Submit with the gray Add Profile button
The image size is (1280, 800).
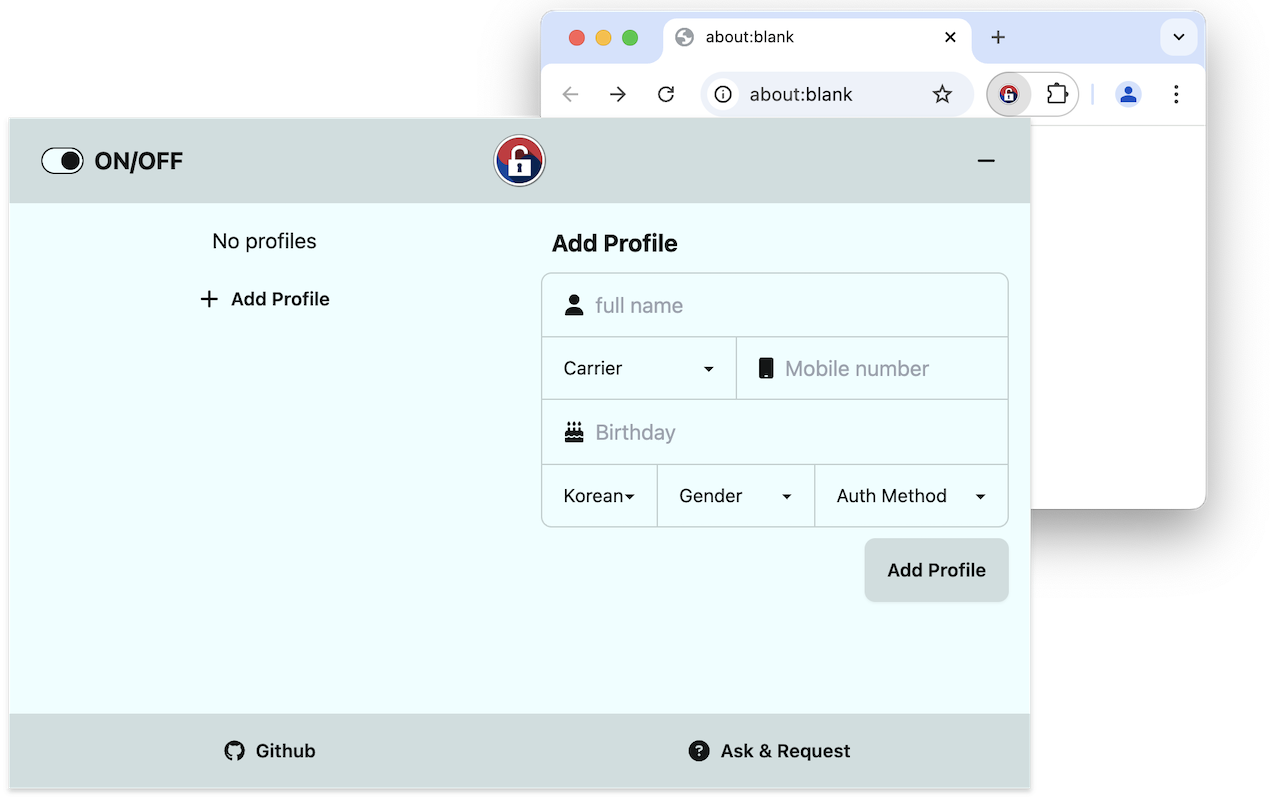[936, 570]
